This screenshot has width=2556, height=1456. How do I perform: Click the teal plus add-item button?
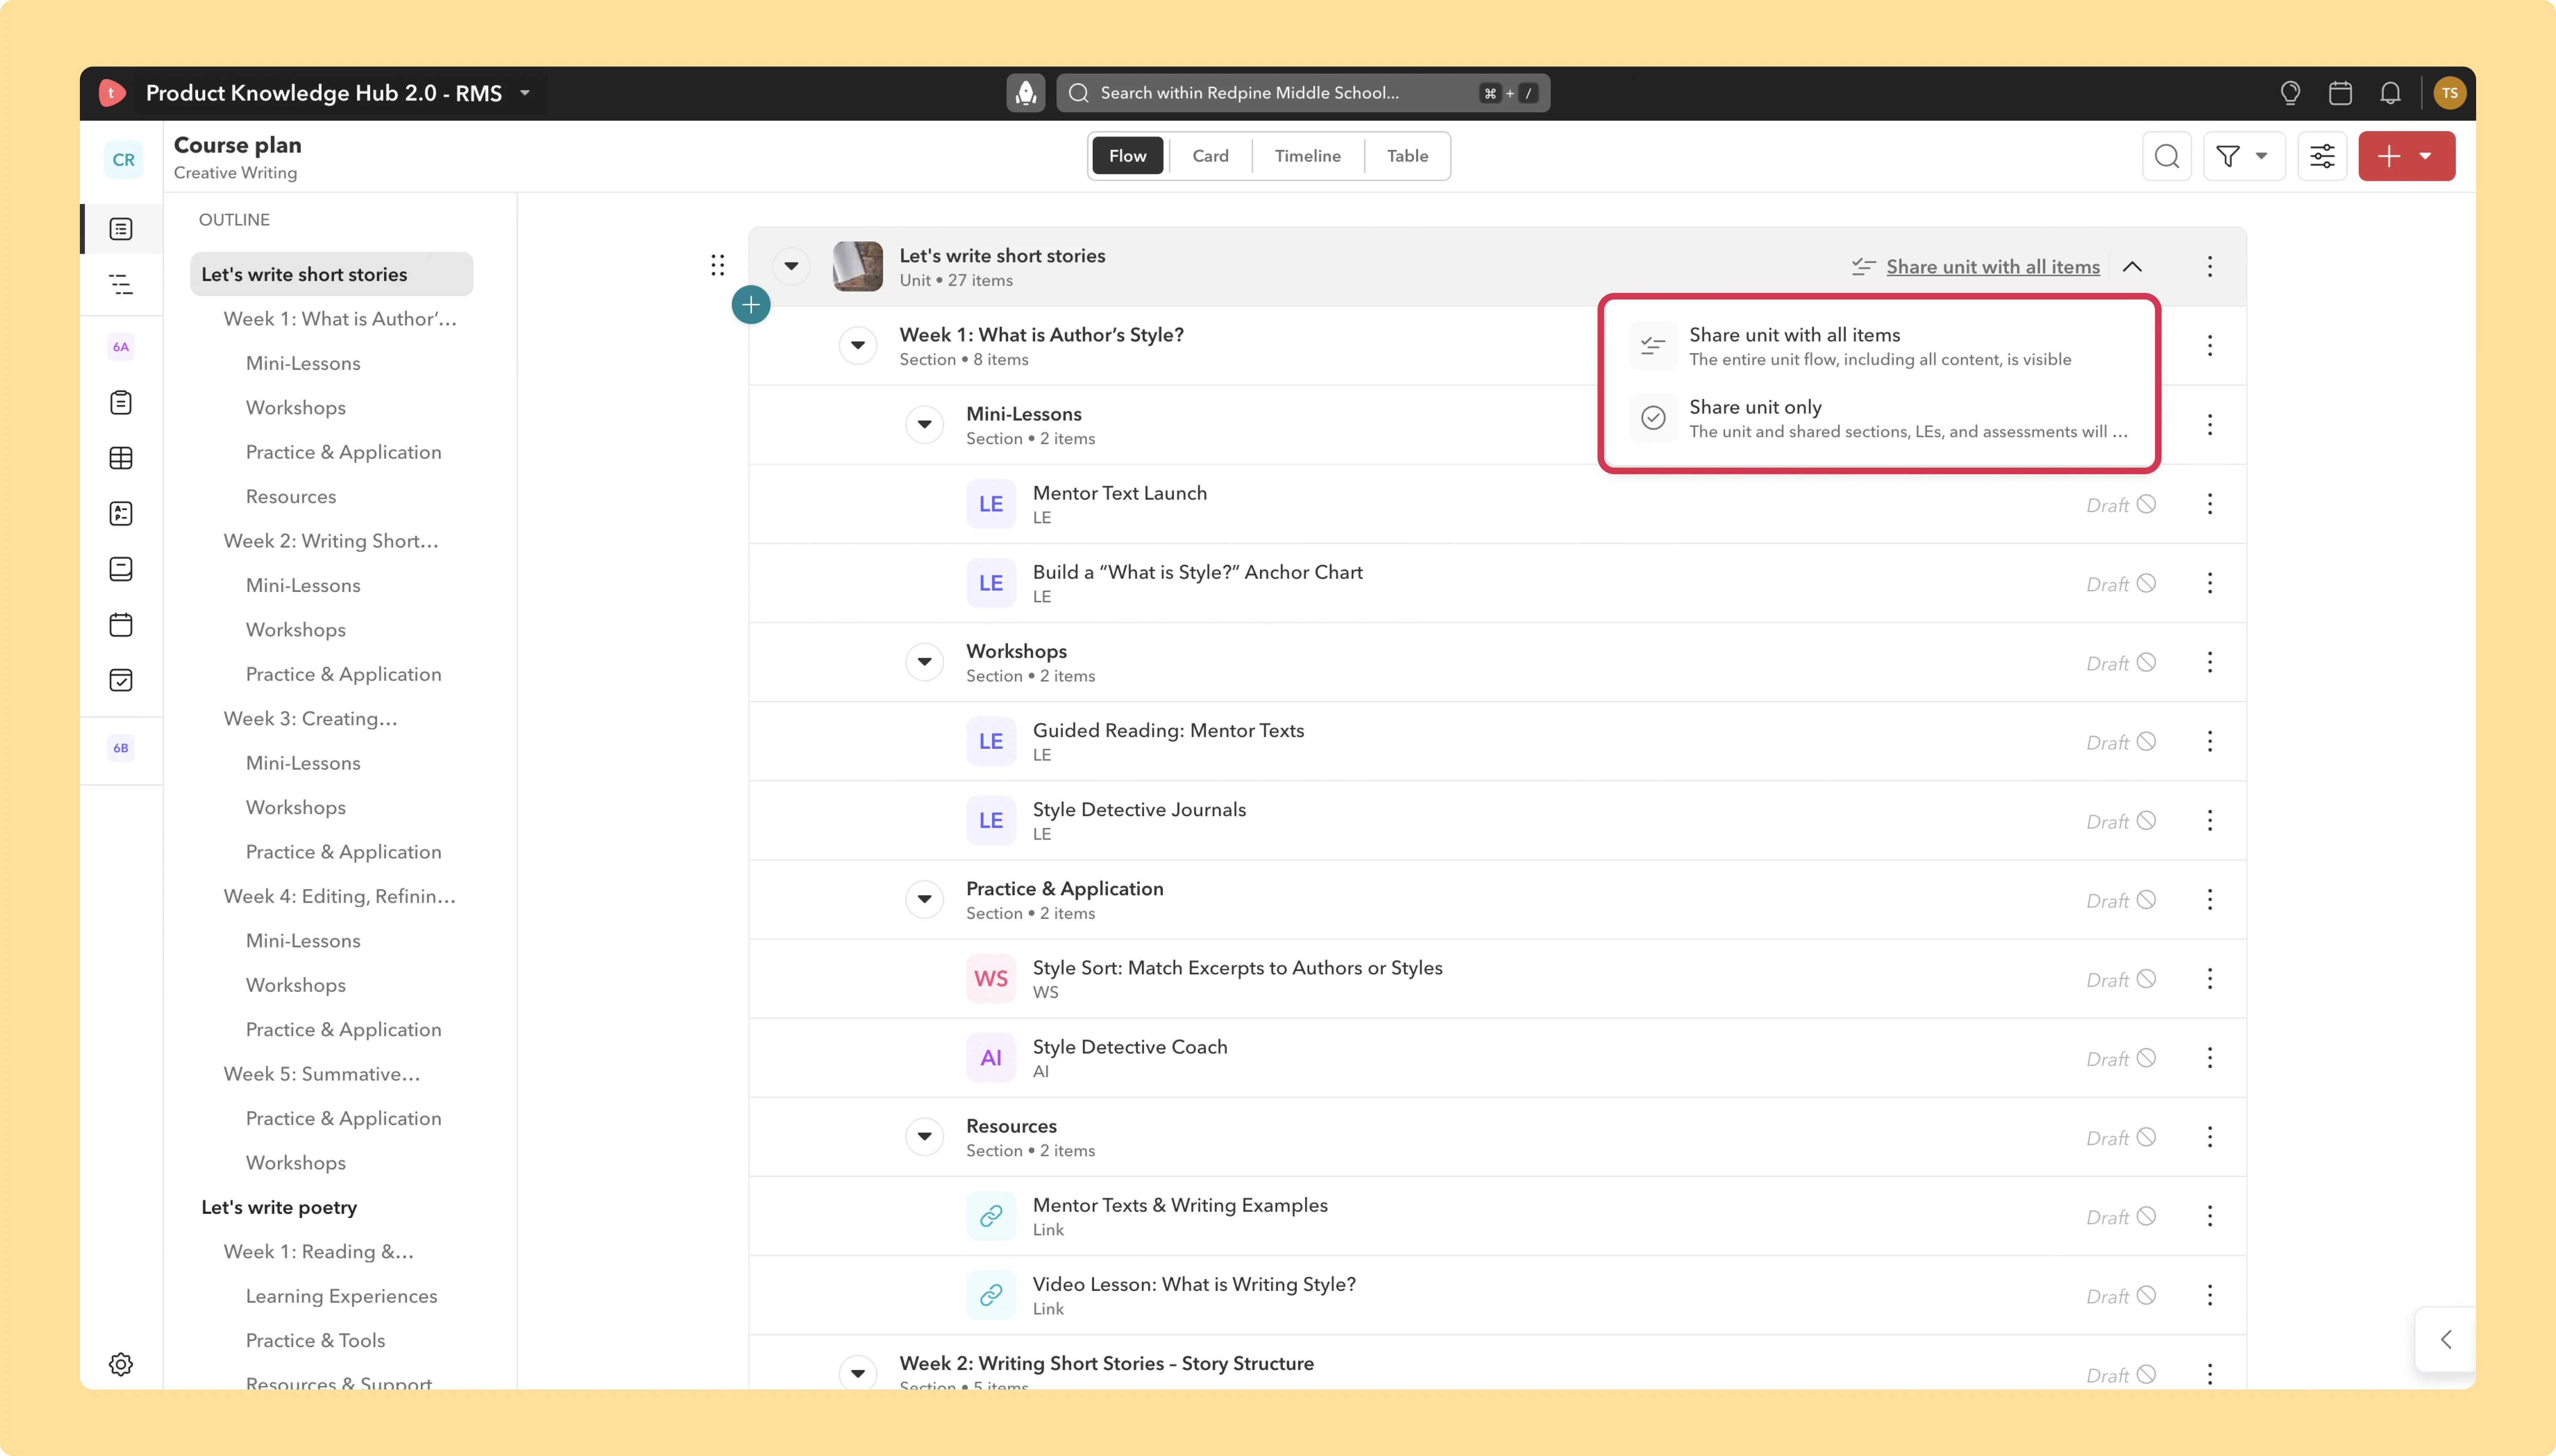tap(751, 305)
